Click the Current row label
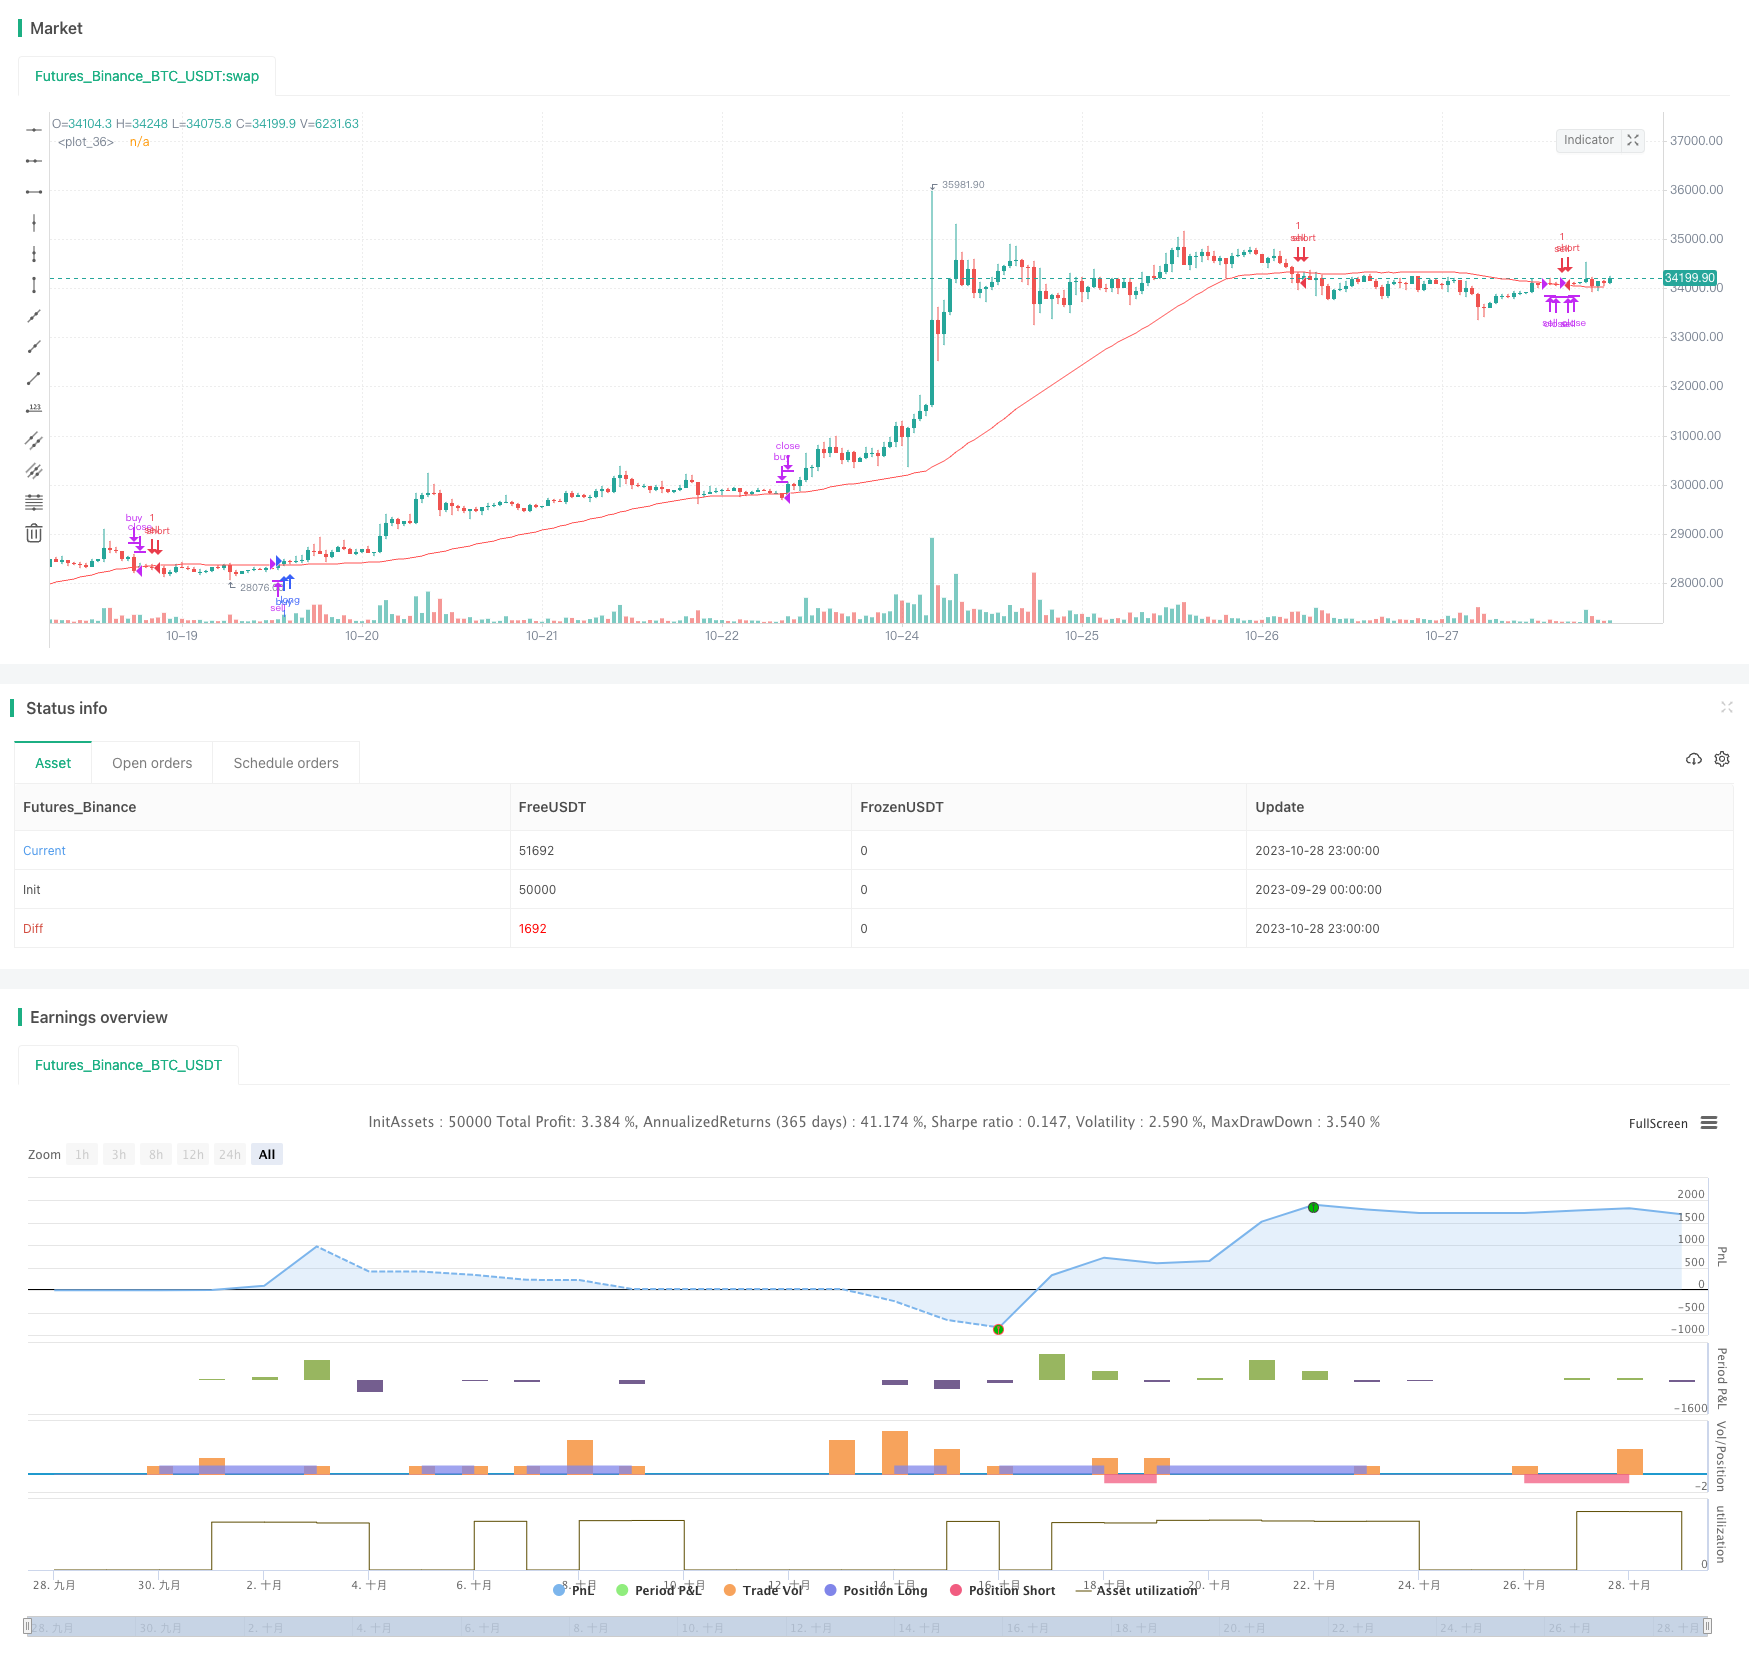The image size is (1749, 1664). pos(44,851)
